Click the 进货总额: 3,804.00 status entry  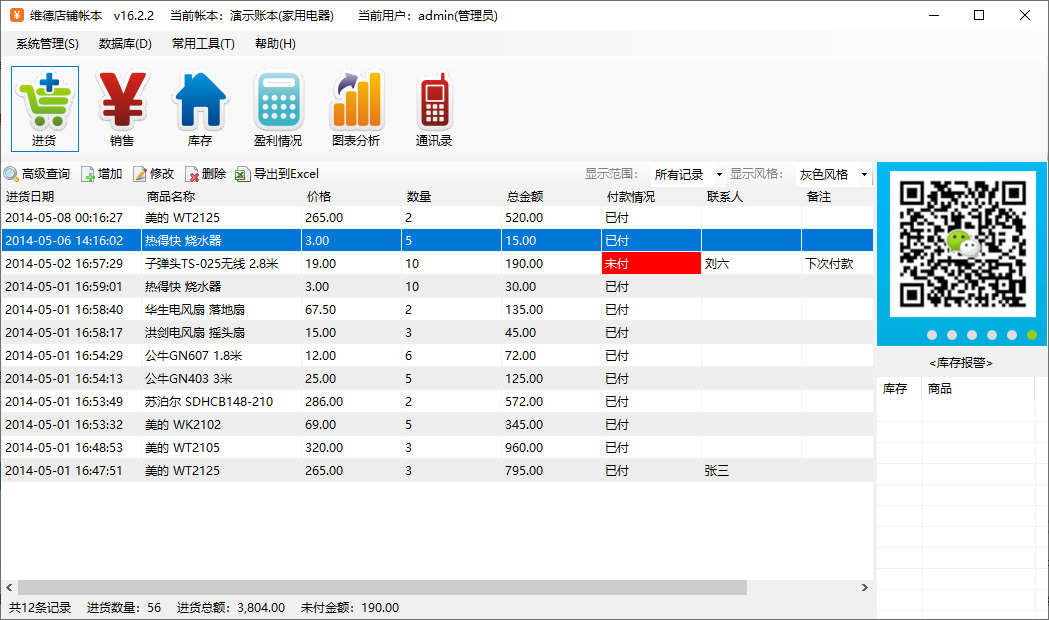231,608
